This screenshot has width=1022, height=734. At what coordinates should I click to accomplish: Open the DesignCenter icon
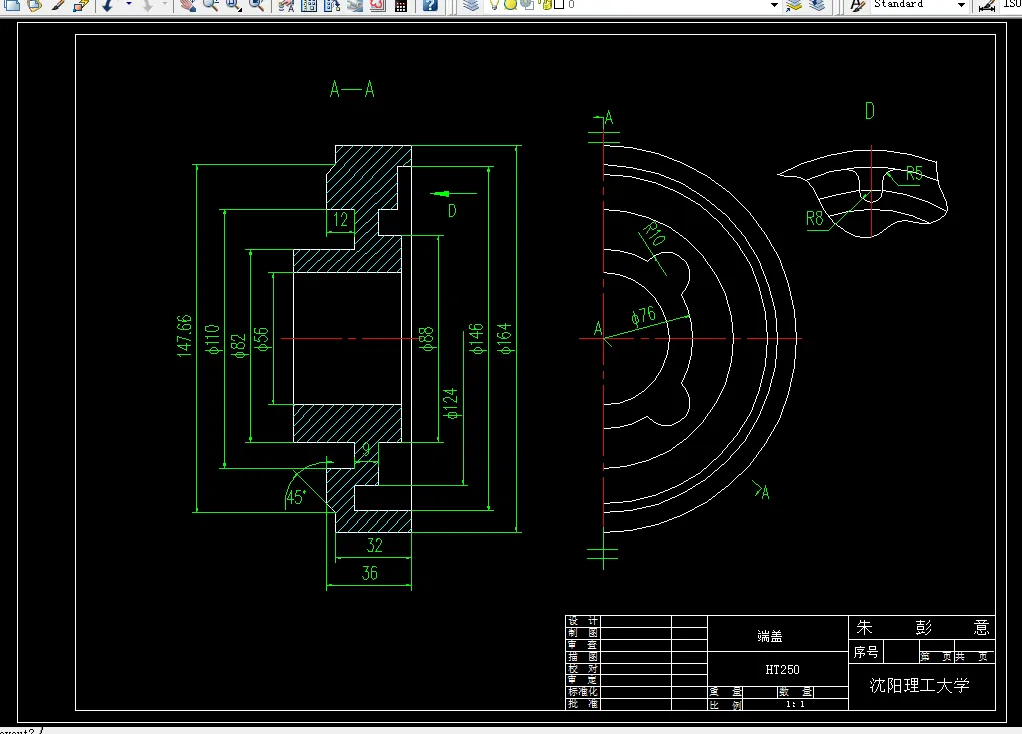point(310,5)
